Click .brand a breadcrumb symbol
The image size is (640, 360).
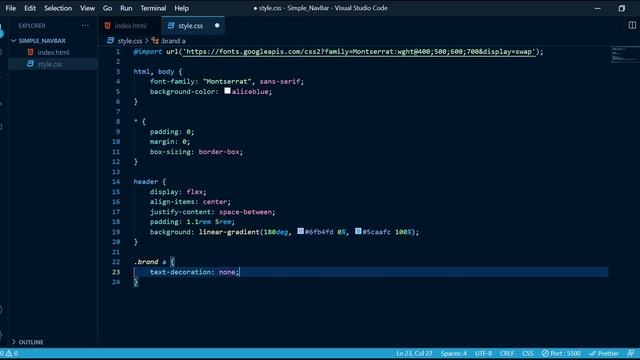[x=173, y=41]
